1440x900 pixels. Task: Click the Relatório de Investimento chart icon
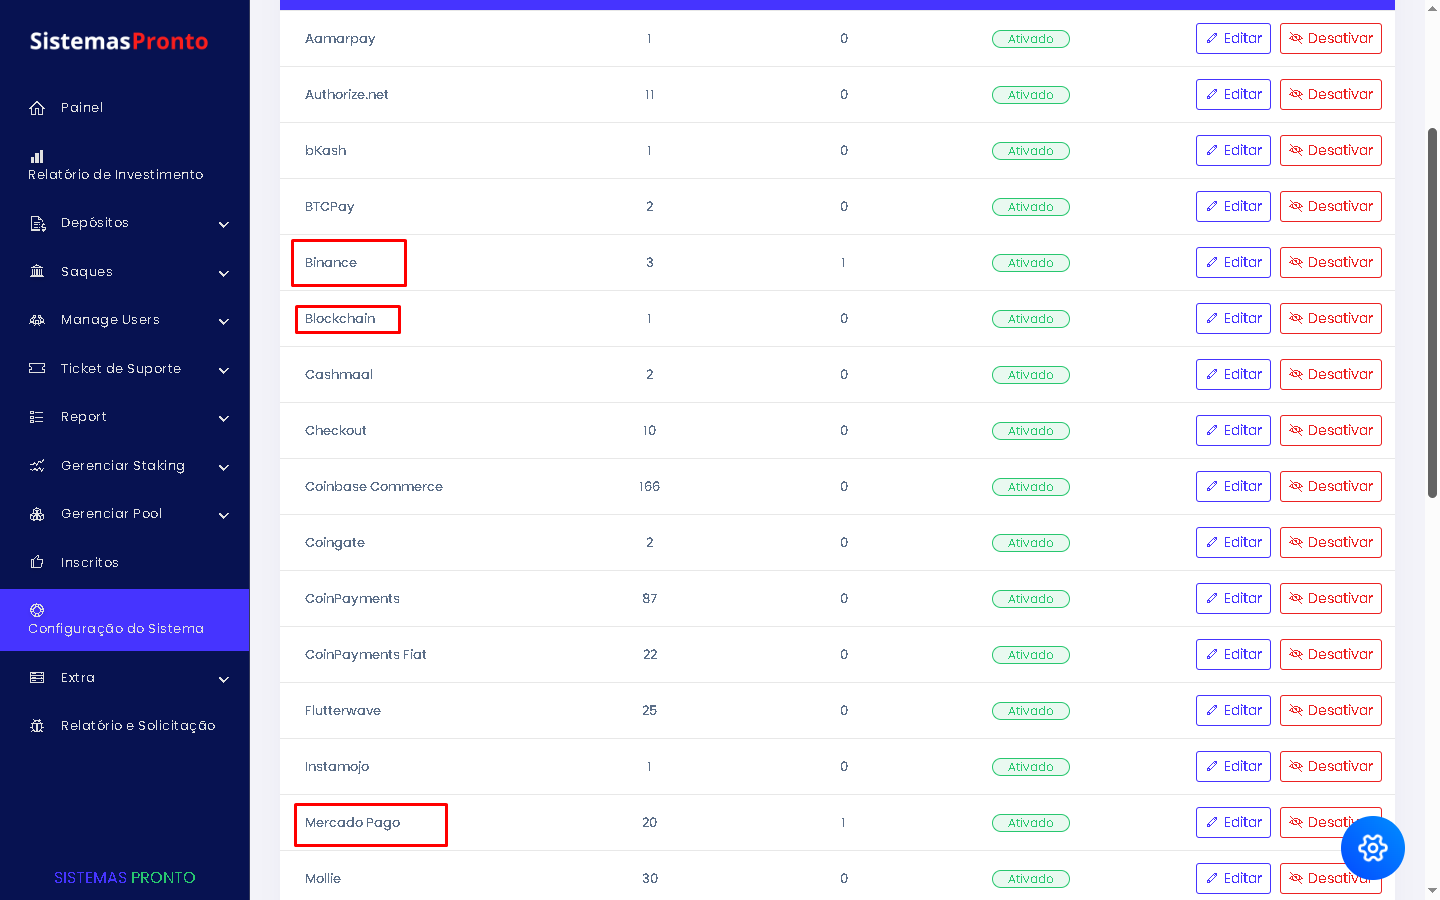[37, 156]
